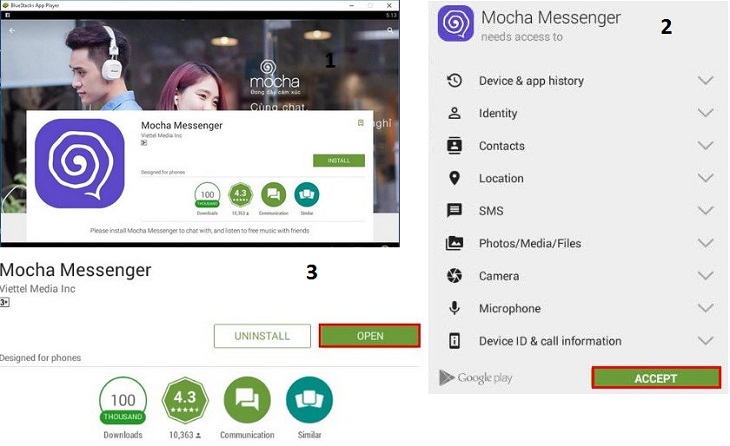Viewport: 730px width, 446px height.
Task: Click the Microphone icon
Action: (454, 308)
